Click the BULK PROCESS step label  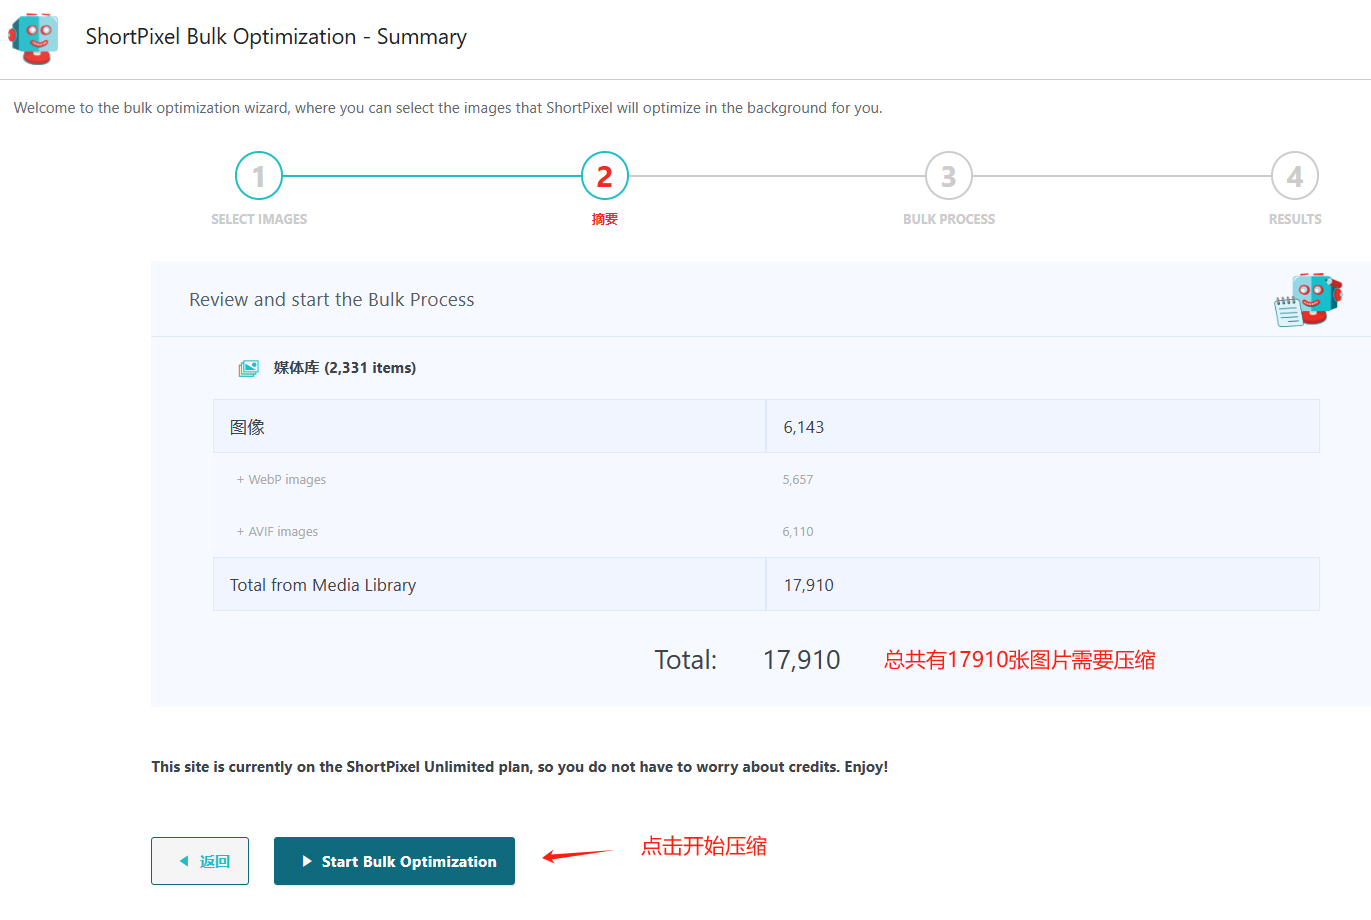[x=949, y=219]
